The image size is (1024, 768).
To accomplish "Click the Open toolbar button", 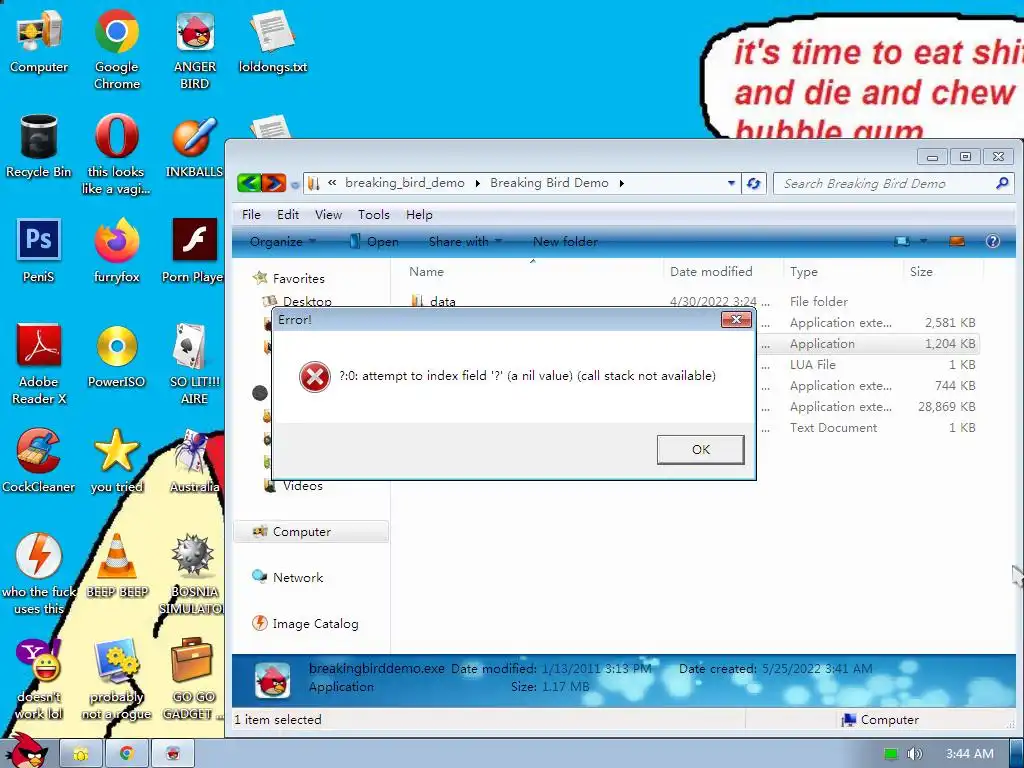I will click(x=374, y=242).
